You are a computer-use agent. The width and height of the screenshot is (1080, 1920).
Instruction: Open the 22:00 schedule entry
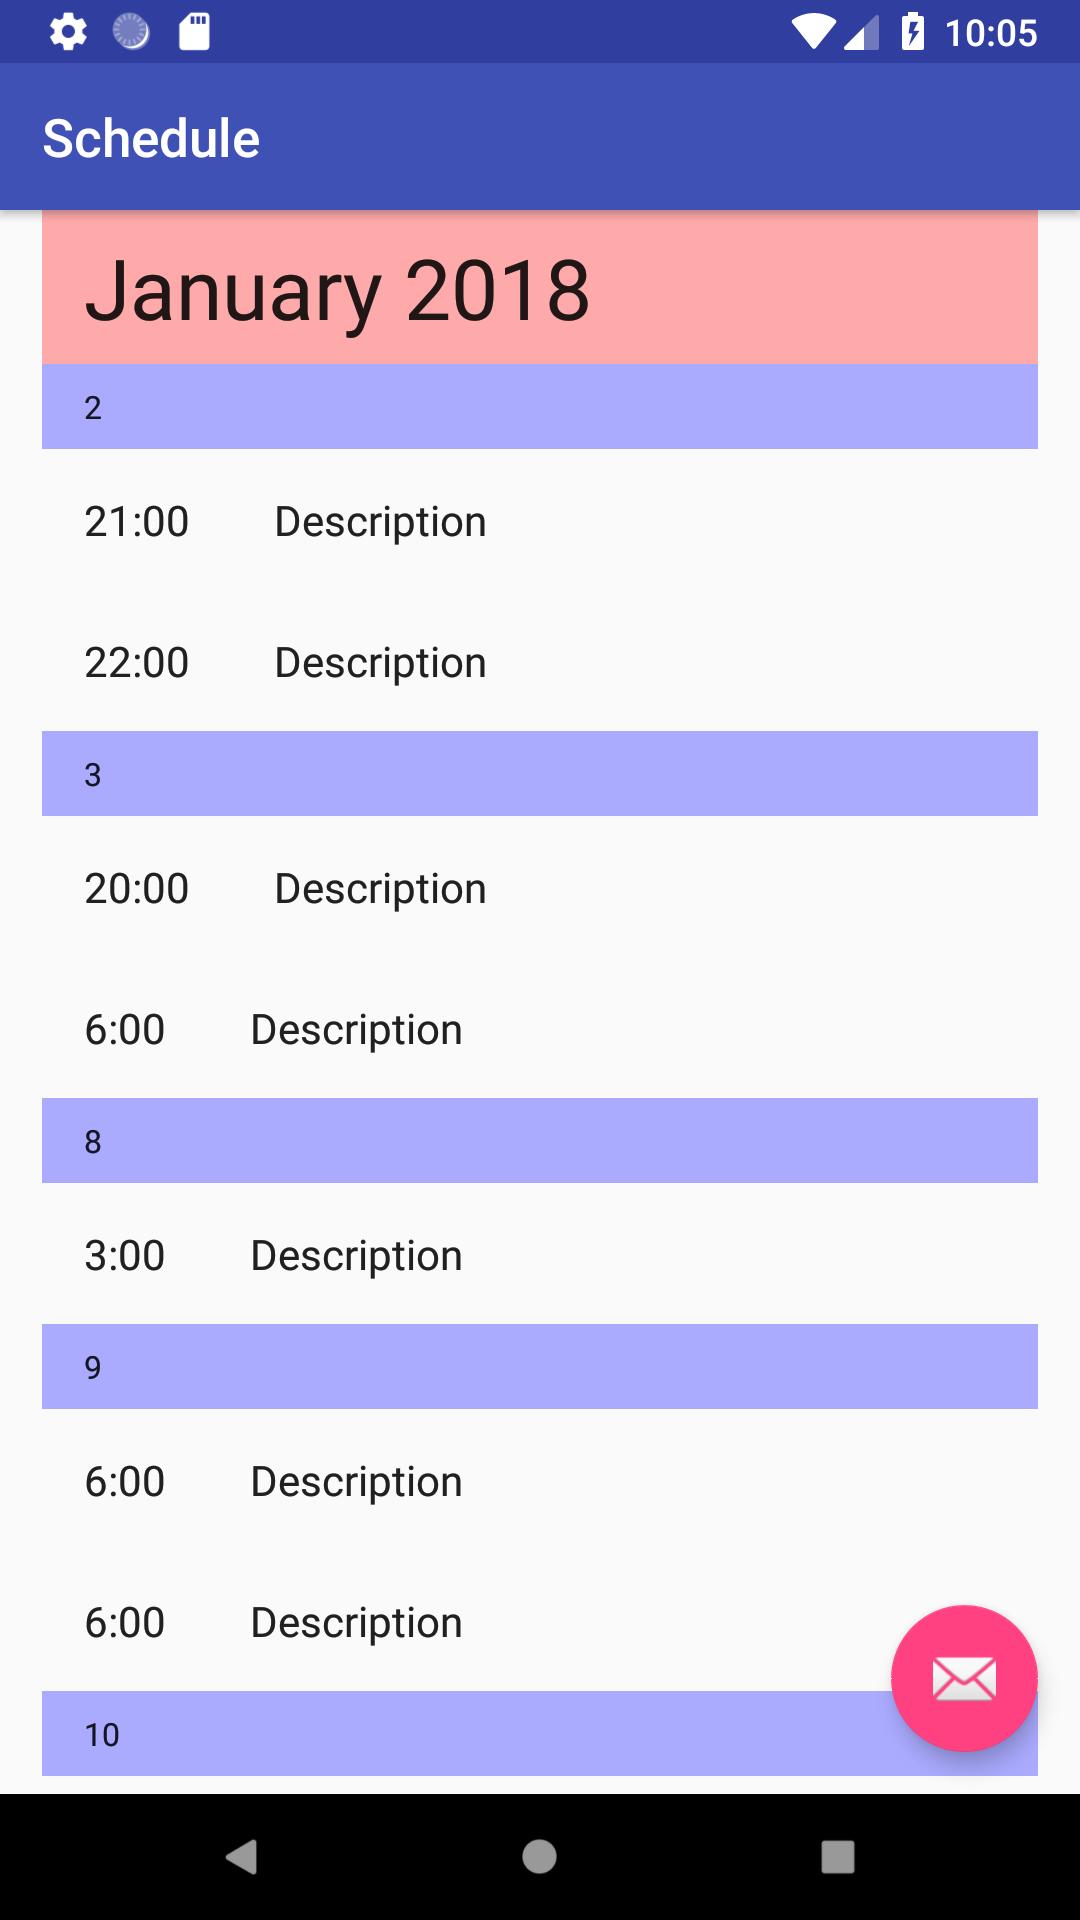pos(539,662)
